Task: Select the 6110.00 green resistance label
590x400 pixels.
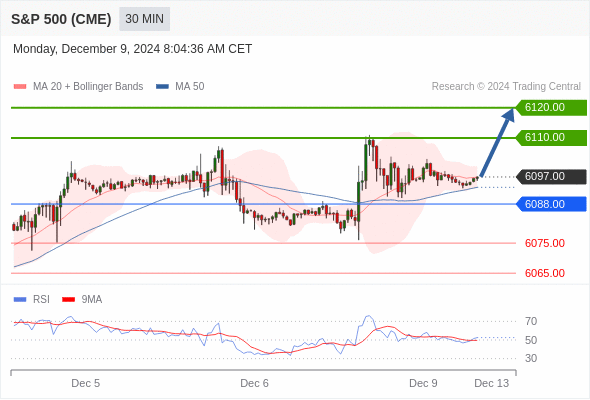Action: 551,138
